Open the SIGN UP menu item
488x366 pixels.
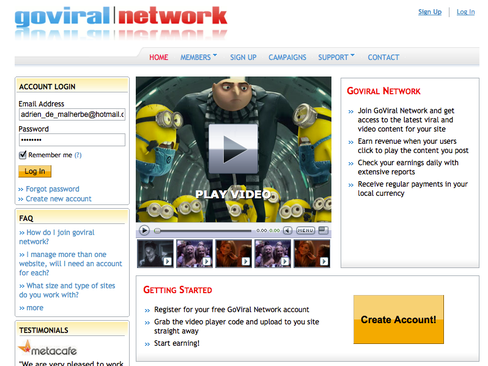[x=243, y=57]
